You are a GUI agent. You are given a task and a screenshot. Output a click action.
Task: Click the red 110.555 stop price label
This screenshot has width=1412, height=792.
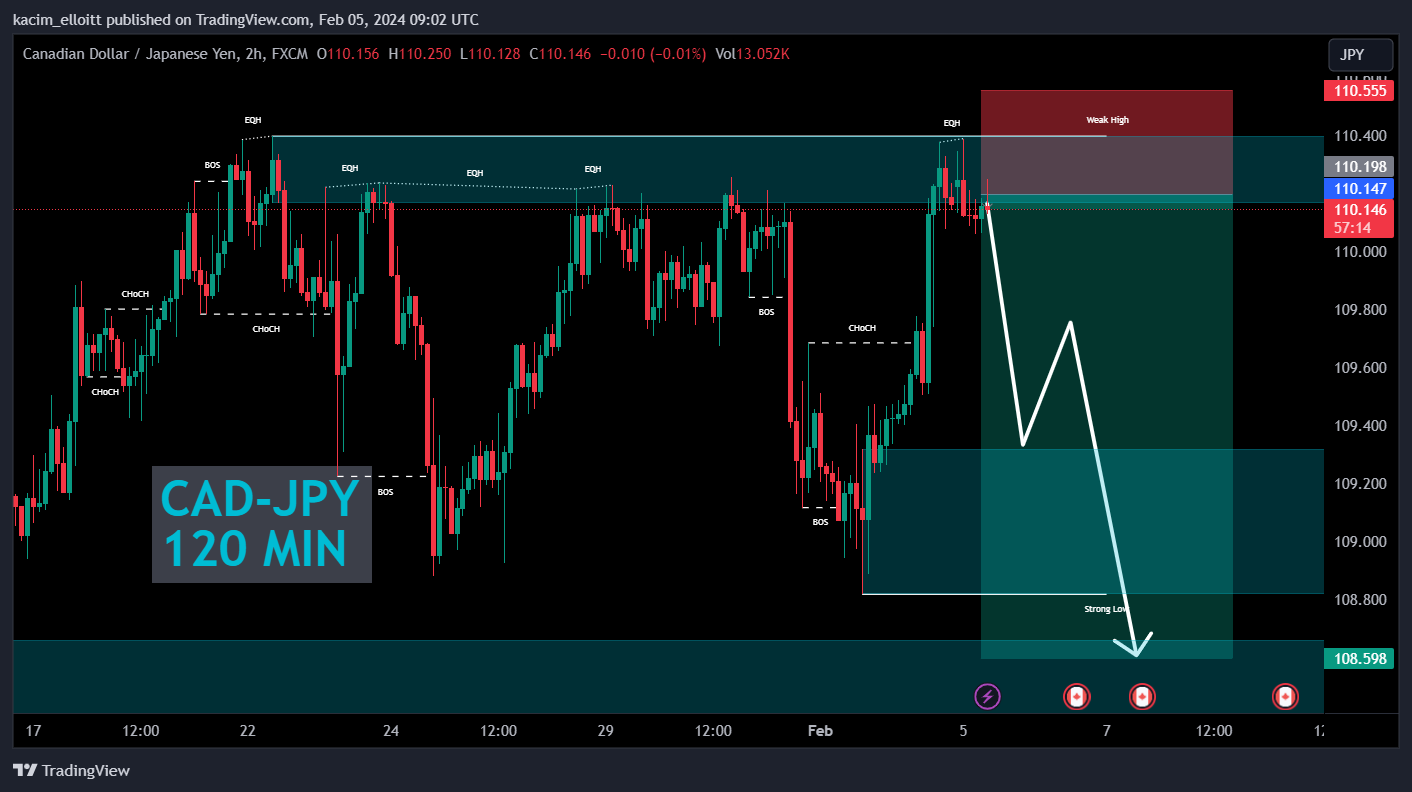tap(1359, 91)
